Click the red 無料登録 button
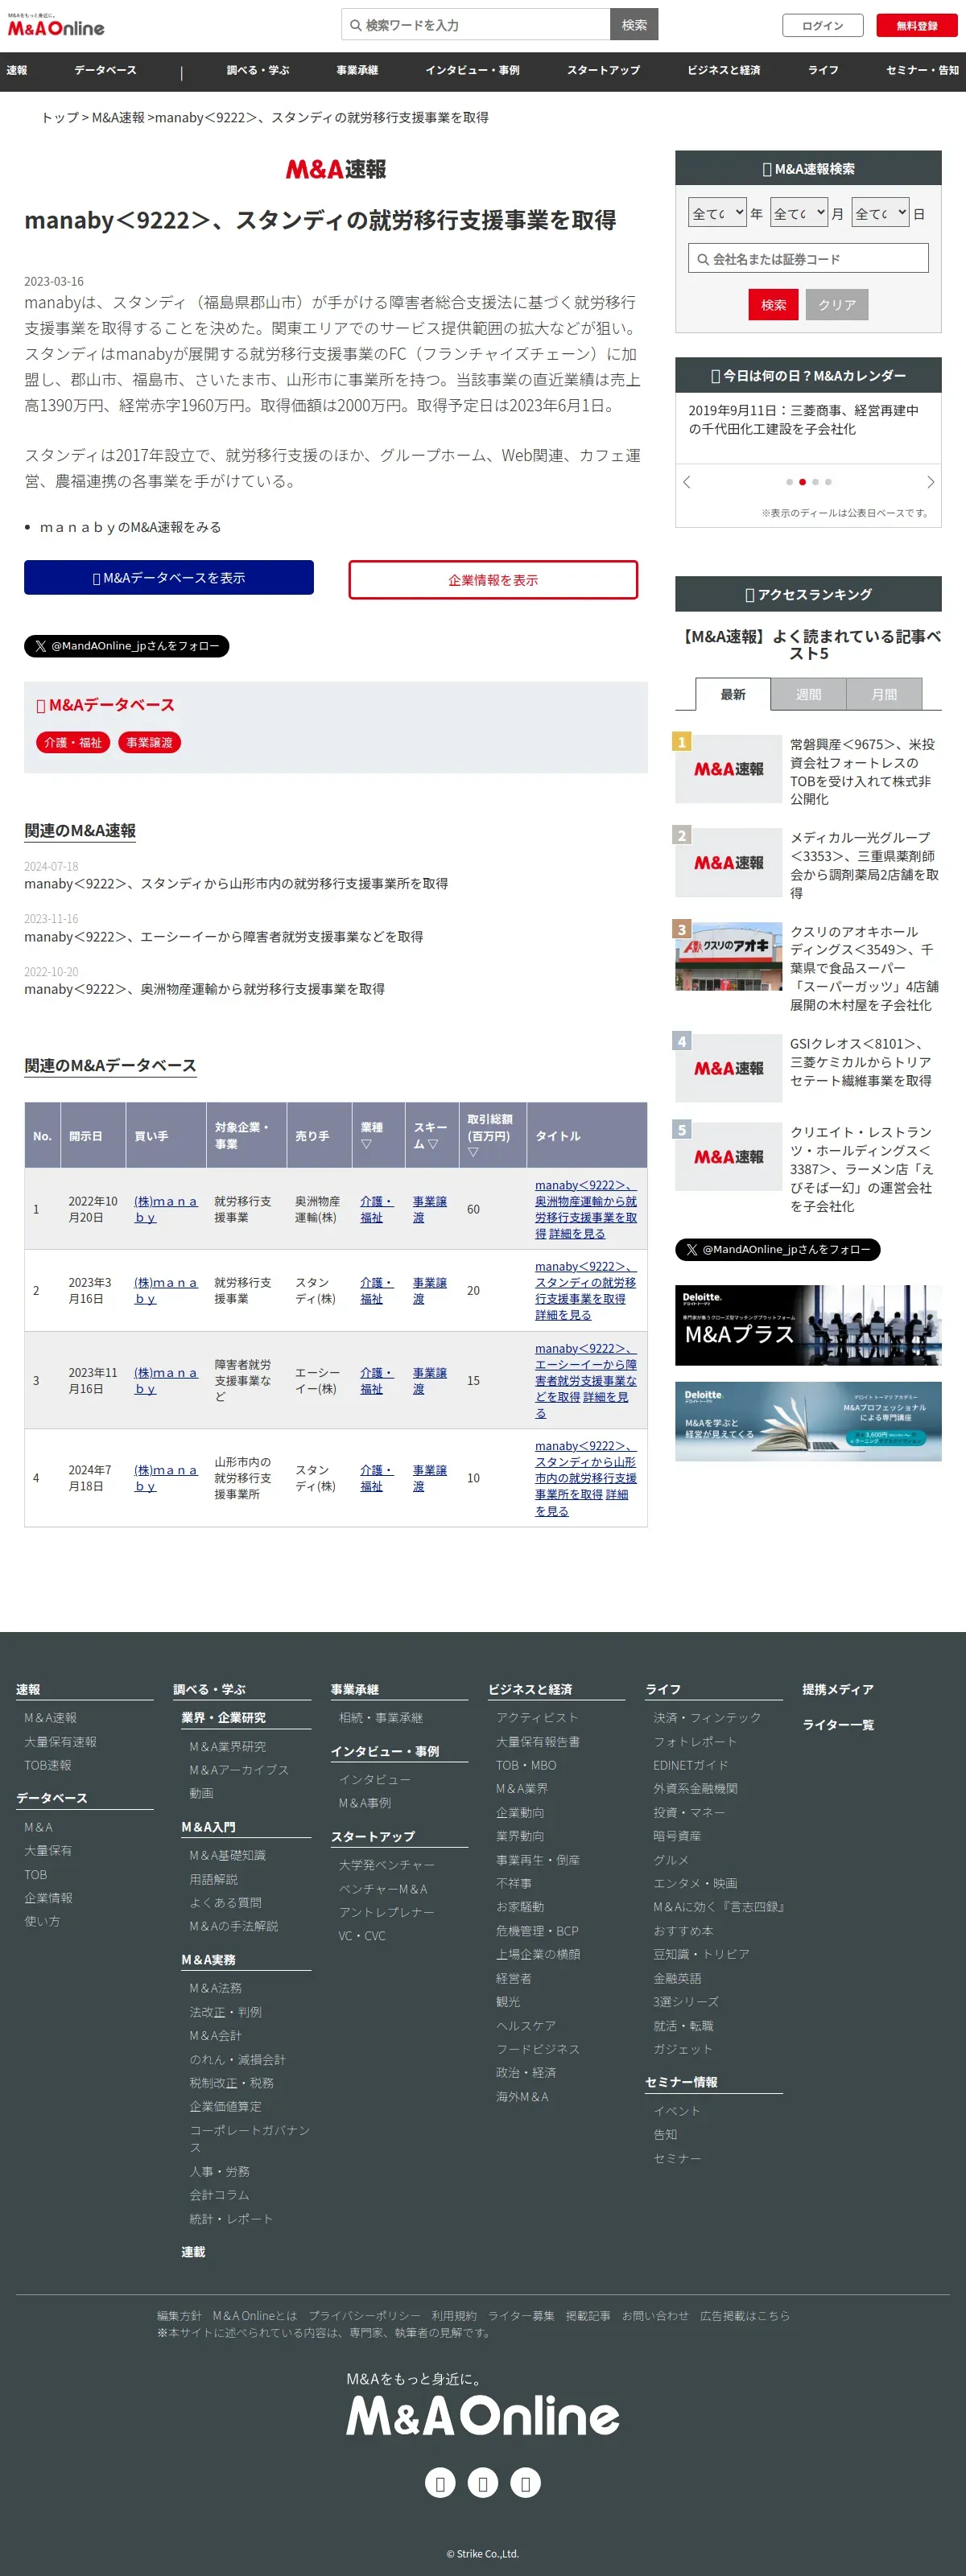Viewport: 966px width, 2576px height. point(917,26)
